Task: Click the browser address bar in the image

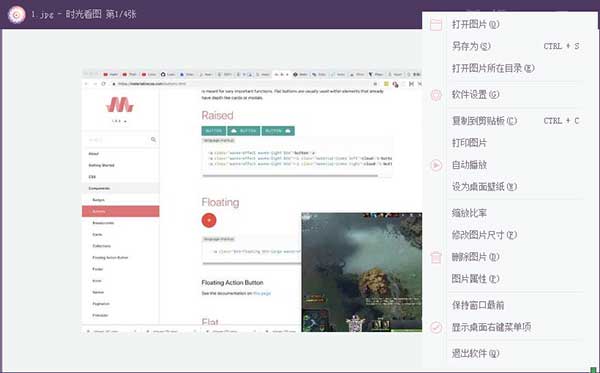Action: tap(241, 84)
